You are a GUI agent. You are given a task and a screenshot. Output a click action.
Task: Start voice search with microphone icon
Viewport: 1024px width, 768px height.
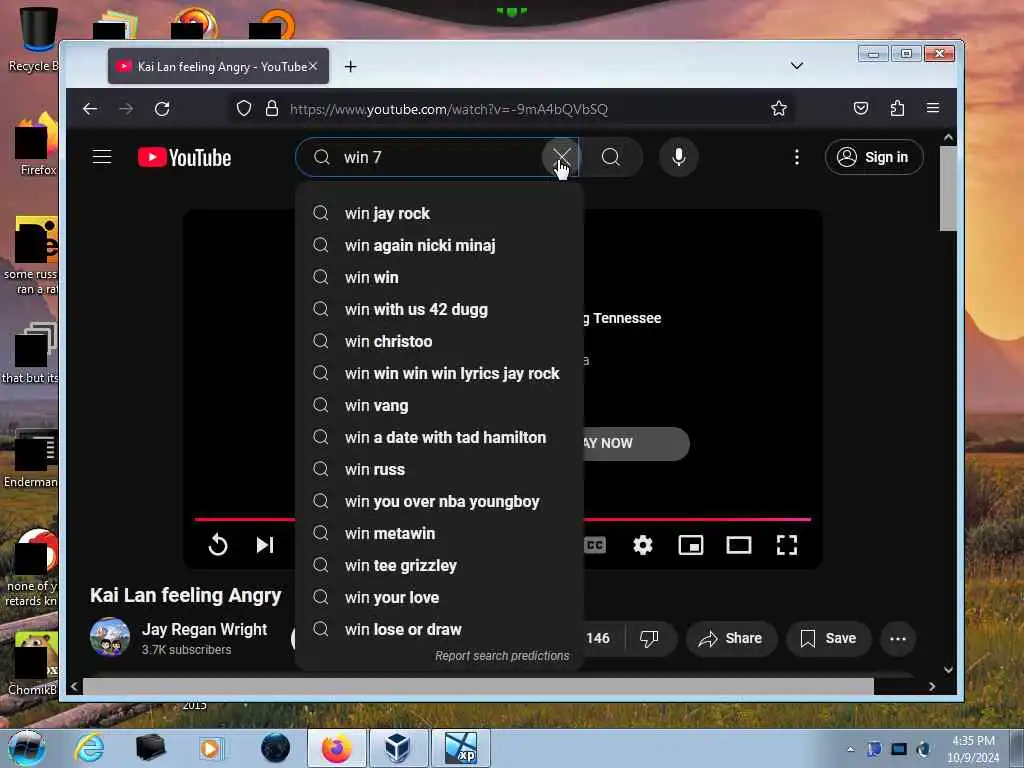tap(679, 157)
